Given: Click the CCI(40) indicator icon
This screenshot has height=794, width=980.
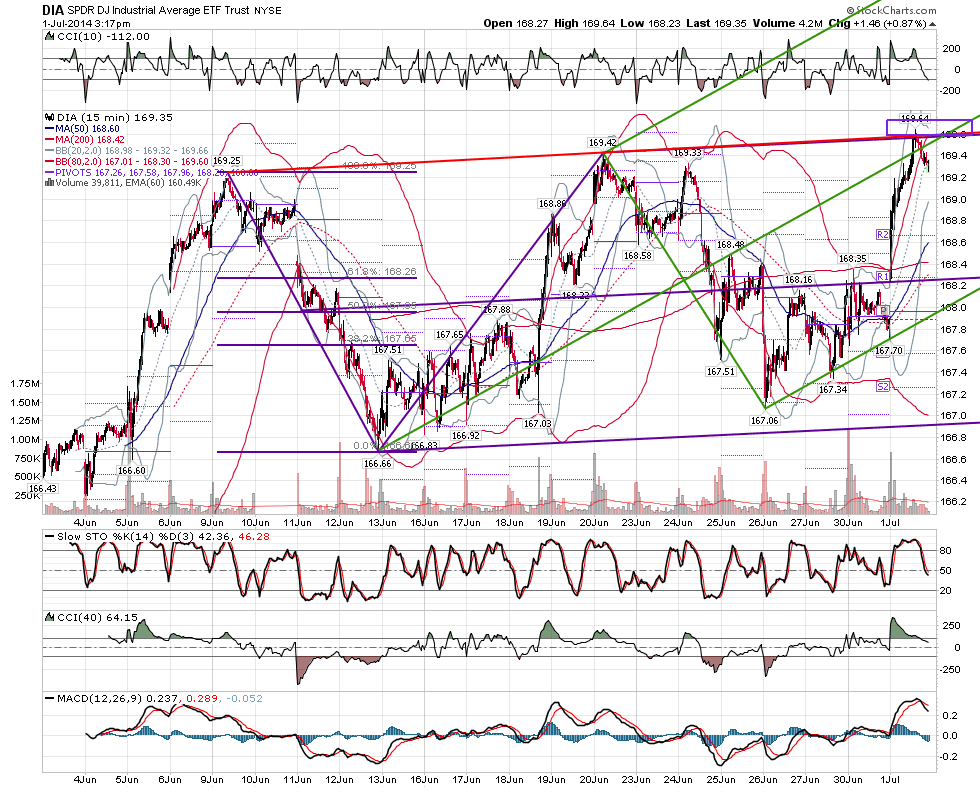Looking at the screenshot, I should (50, 617).
